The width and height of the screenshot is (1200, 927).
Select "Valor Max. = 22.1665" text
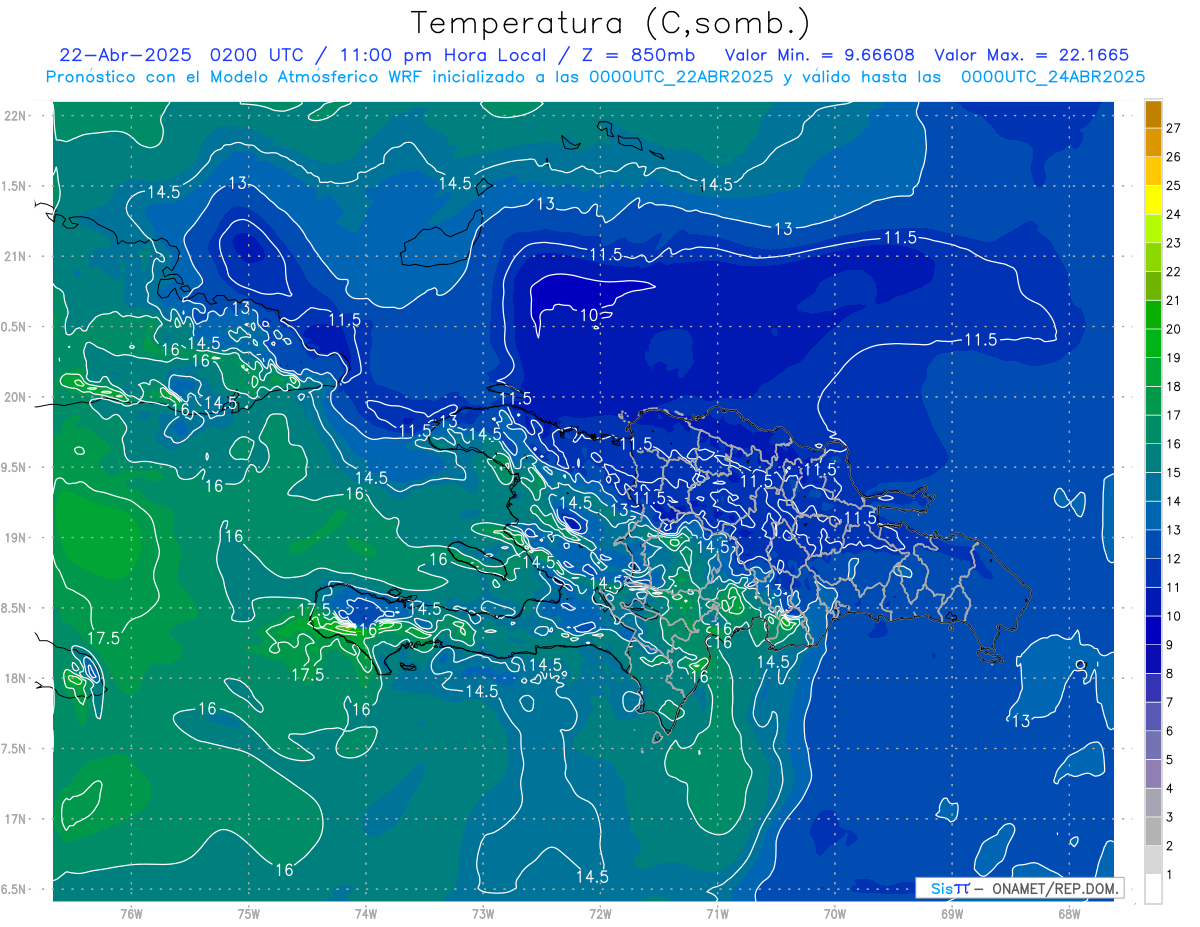(1033, 55)
